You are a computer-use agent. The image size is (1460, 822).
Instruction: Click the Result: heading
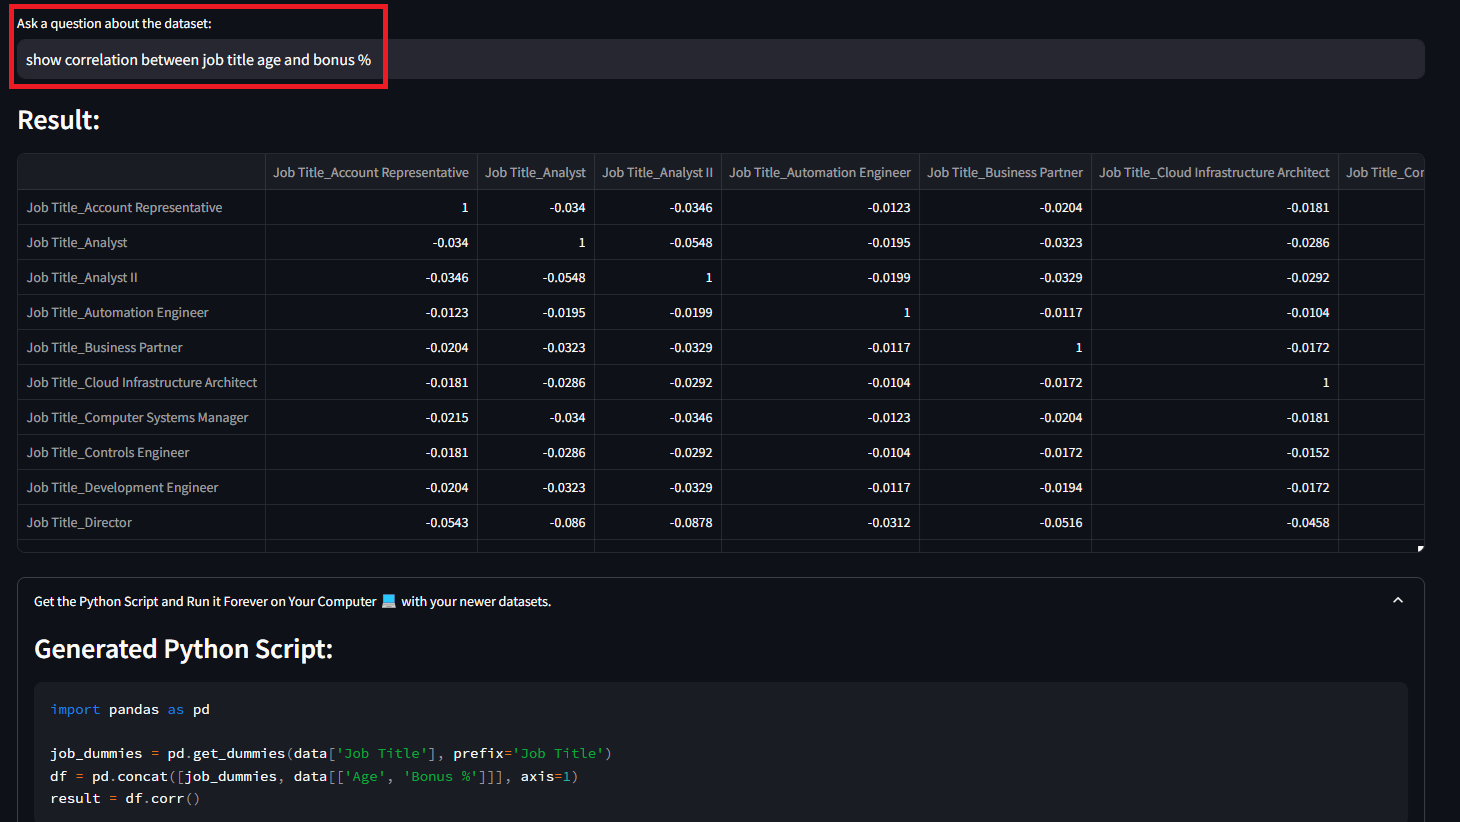(x=59, y=120)
